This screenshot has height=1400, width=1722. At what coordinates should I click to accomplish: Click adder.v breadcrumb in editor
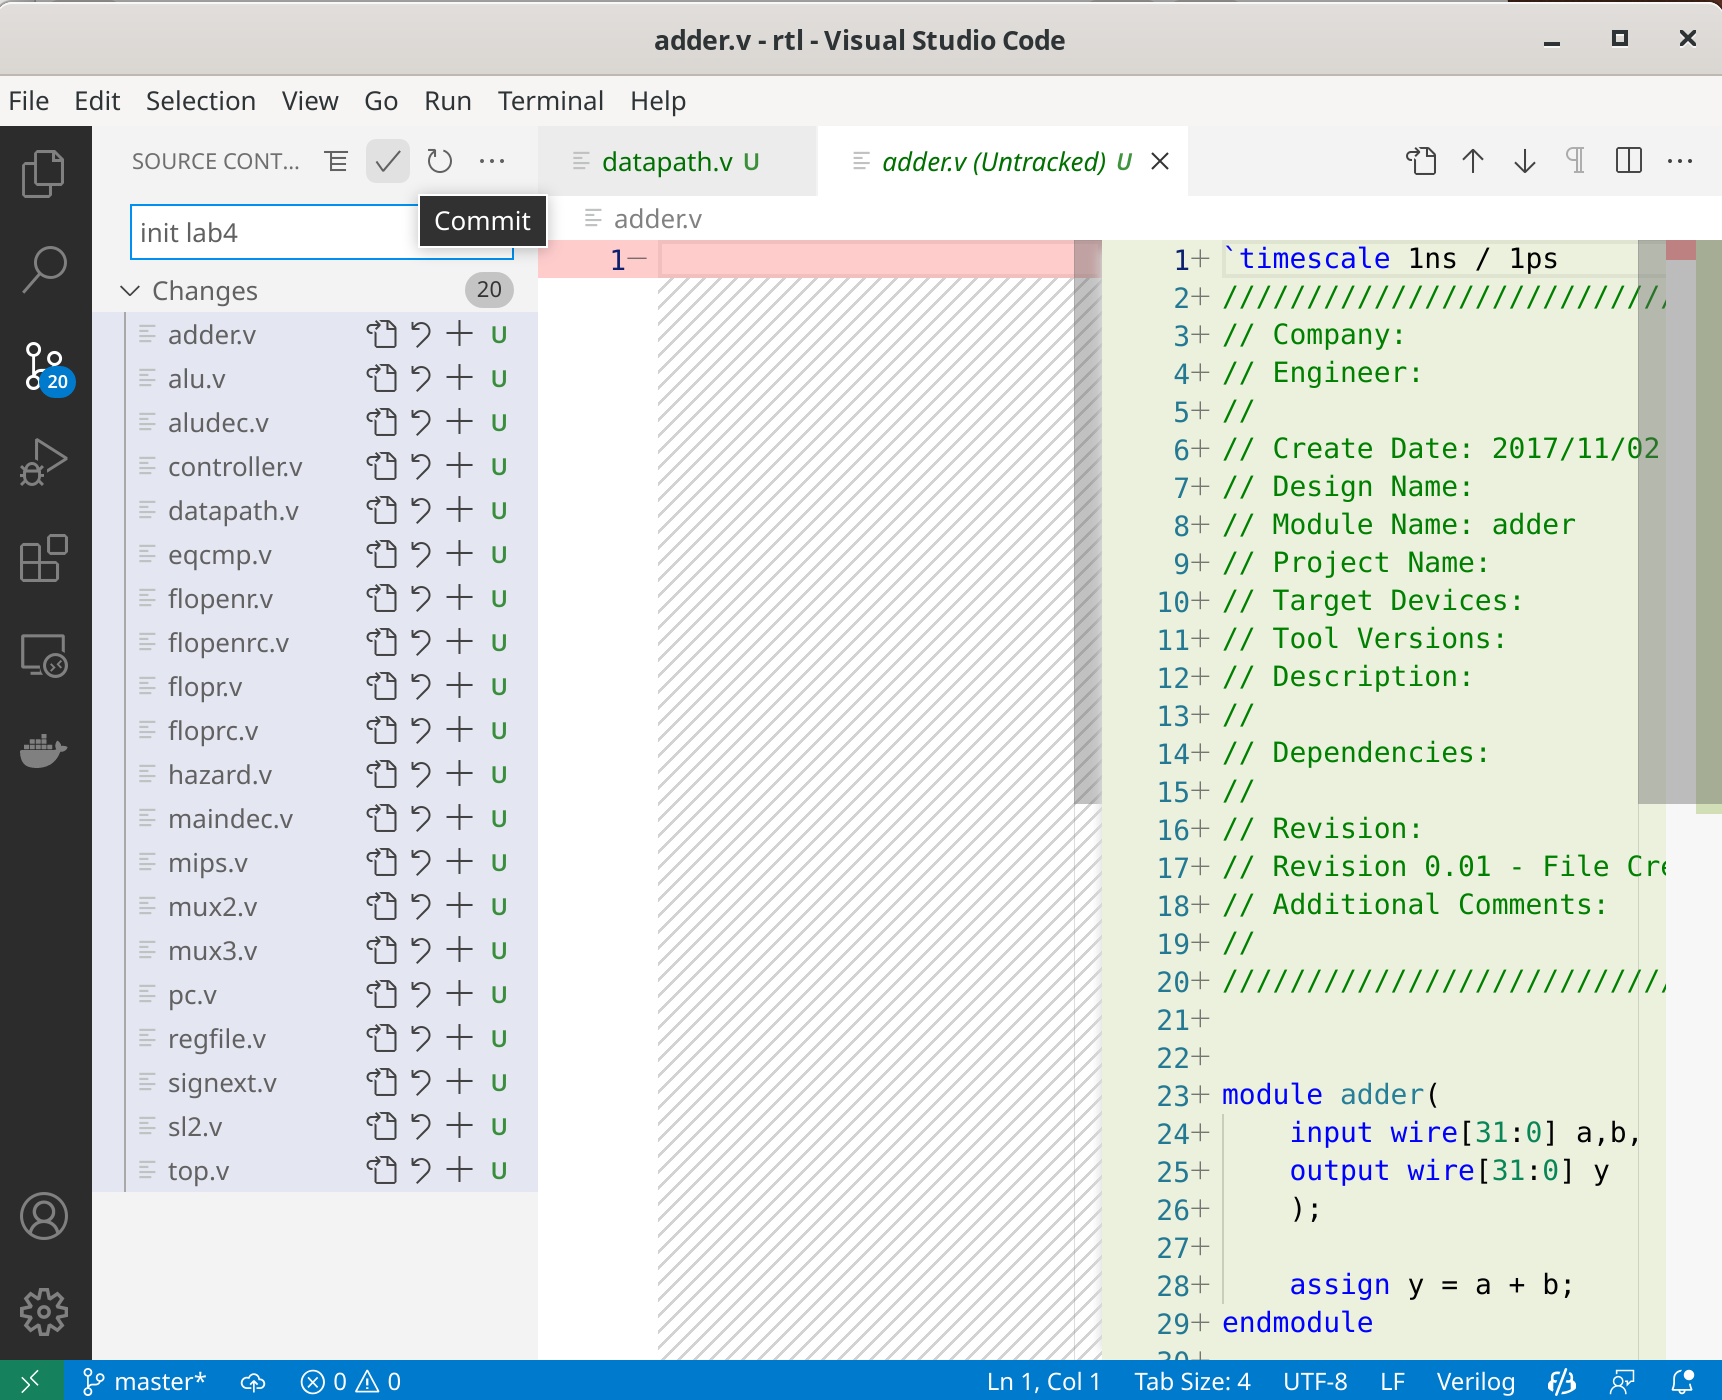[x=656, y=218]
